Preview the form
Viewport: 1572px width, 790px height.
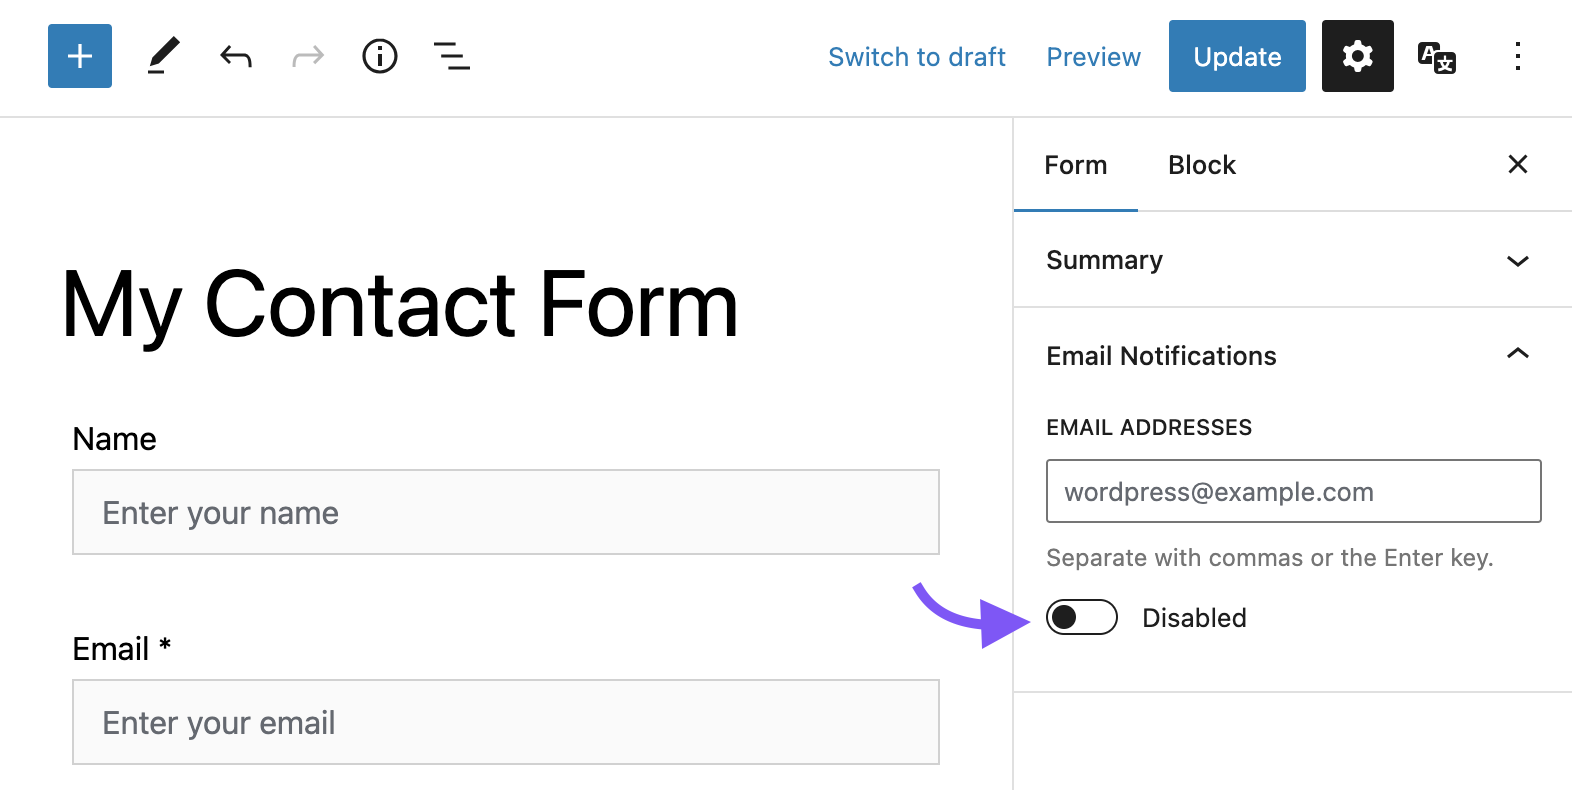(x=1094, y=57)
